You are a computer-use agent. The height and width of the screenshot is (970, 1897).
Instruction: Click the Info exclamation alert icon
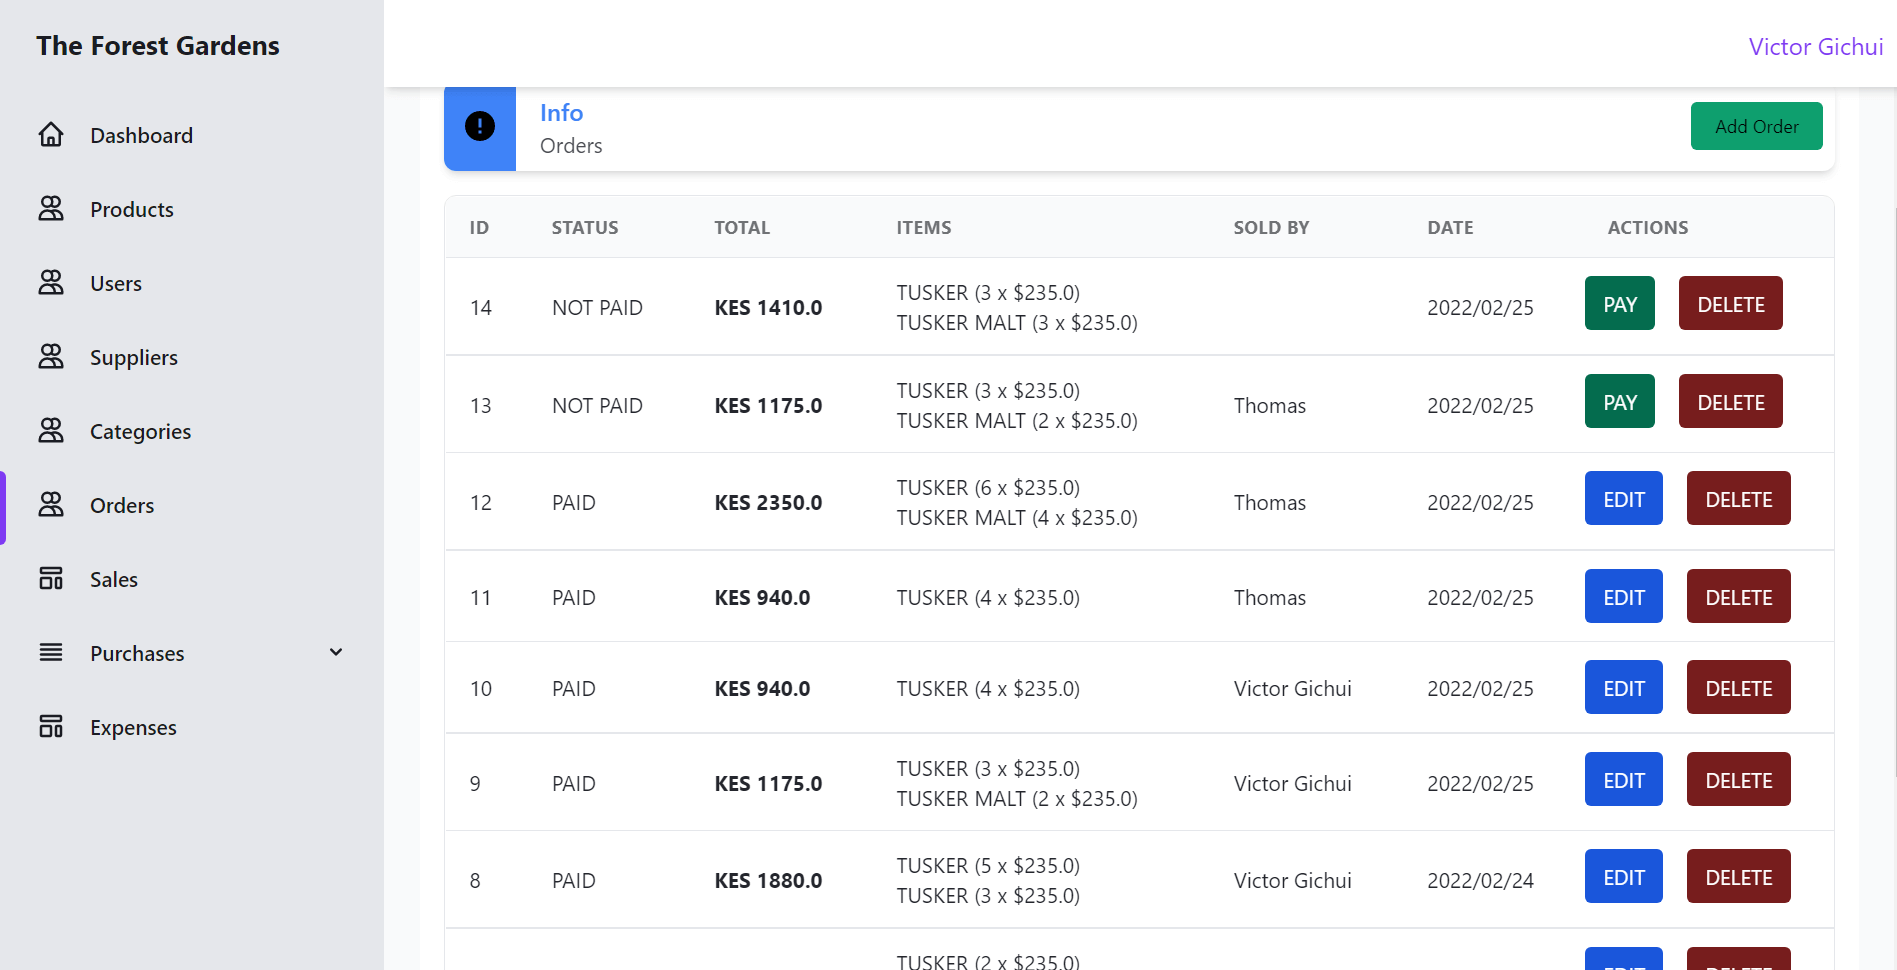[480, 127]
